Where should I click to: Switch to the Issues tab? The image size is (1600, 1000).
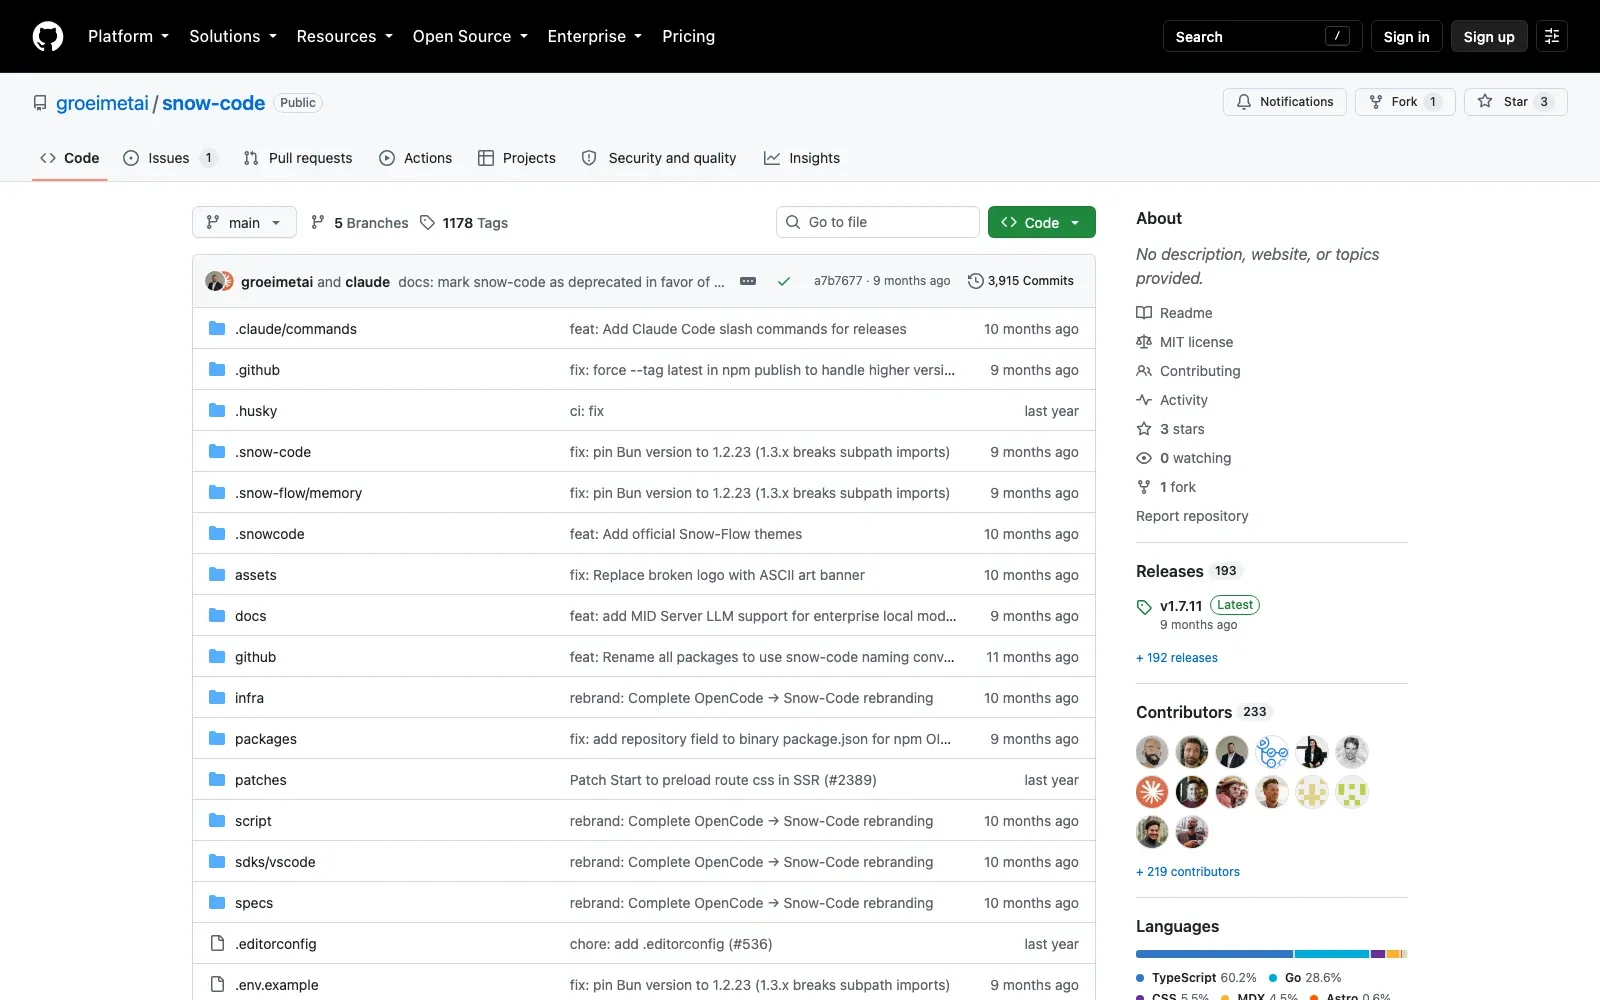pyautogui.click(x=169, y=158)
